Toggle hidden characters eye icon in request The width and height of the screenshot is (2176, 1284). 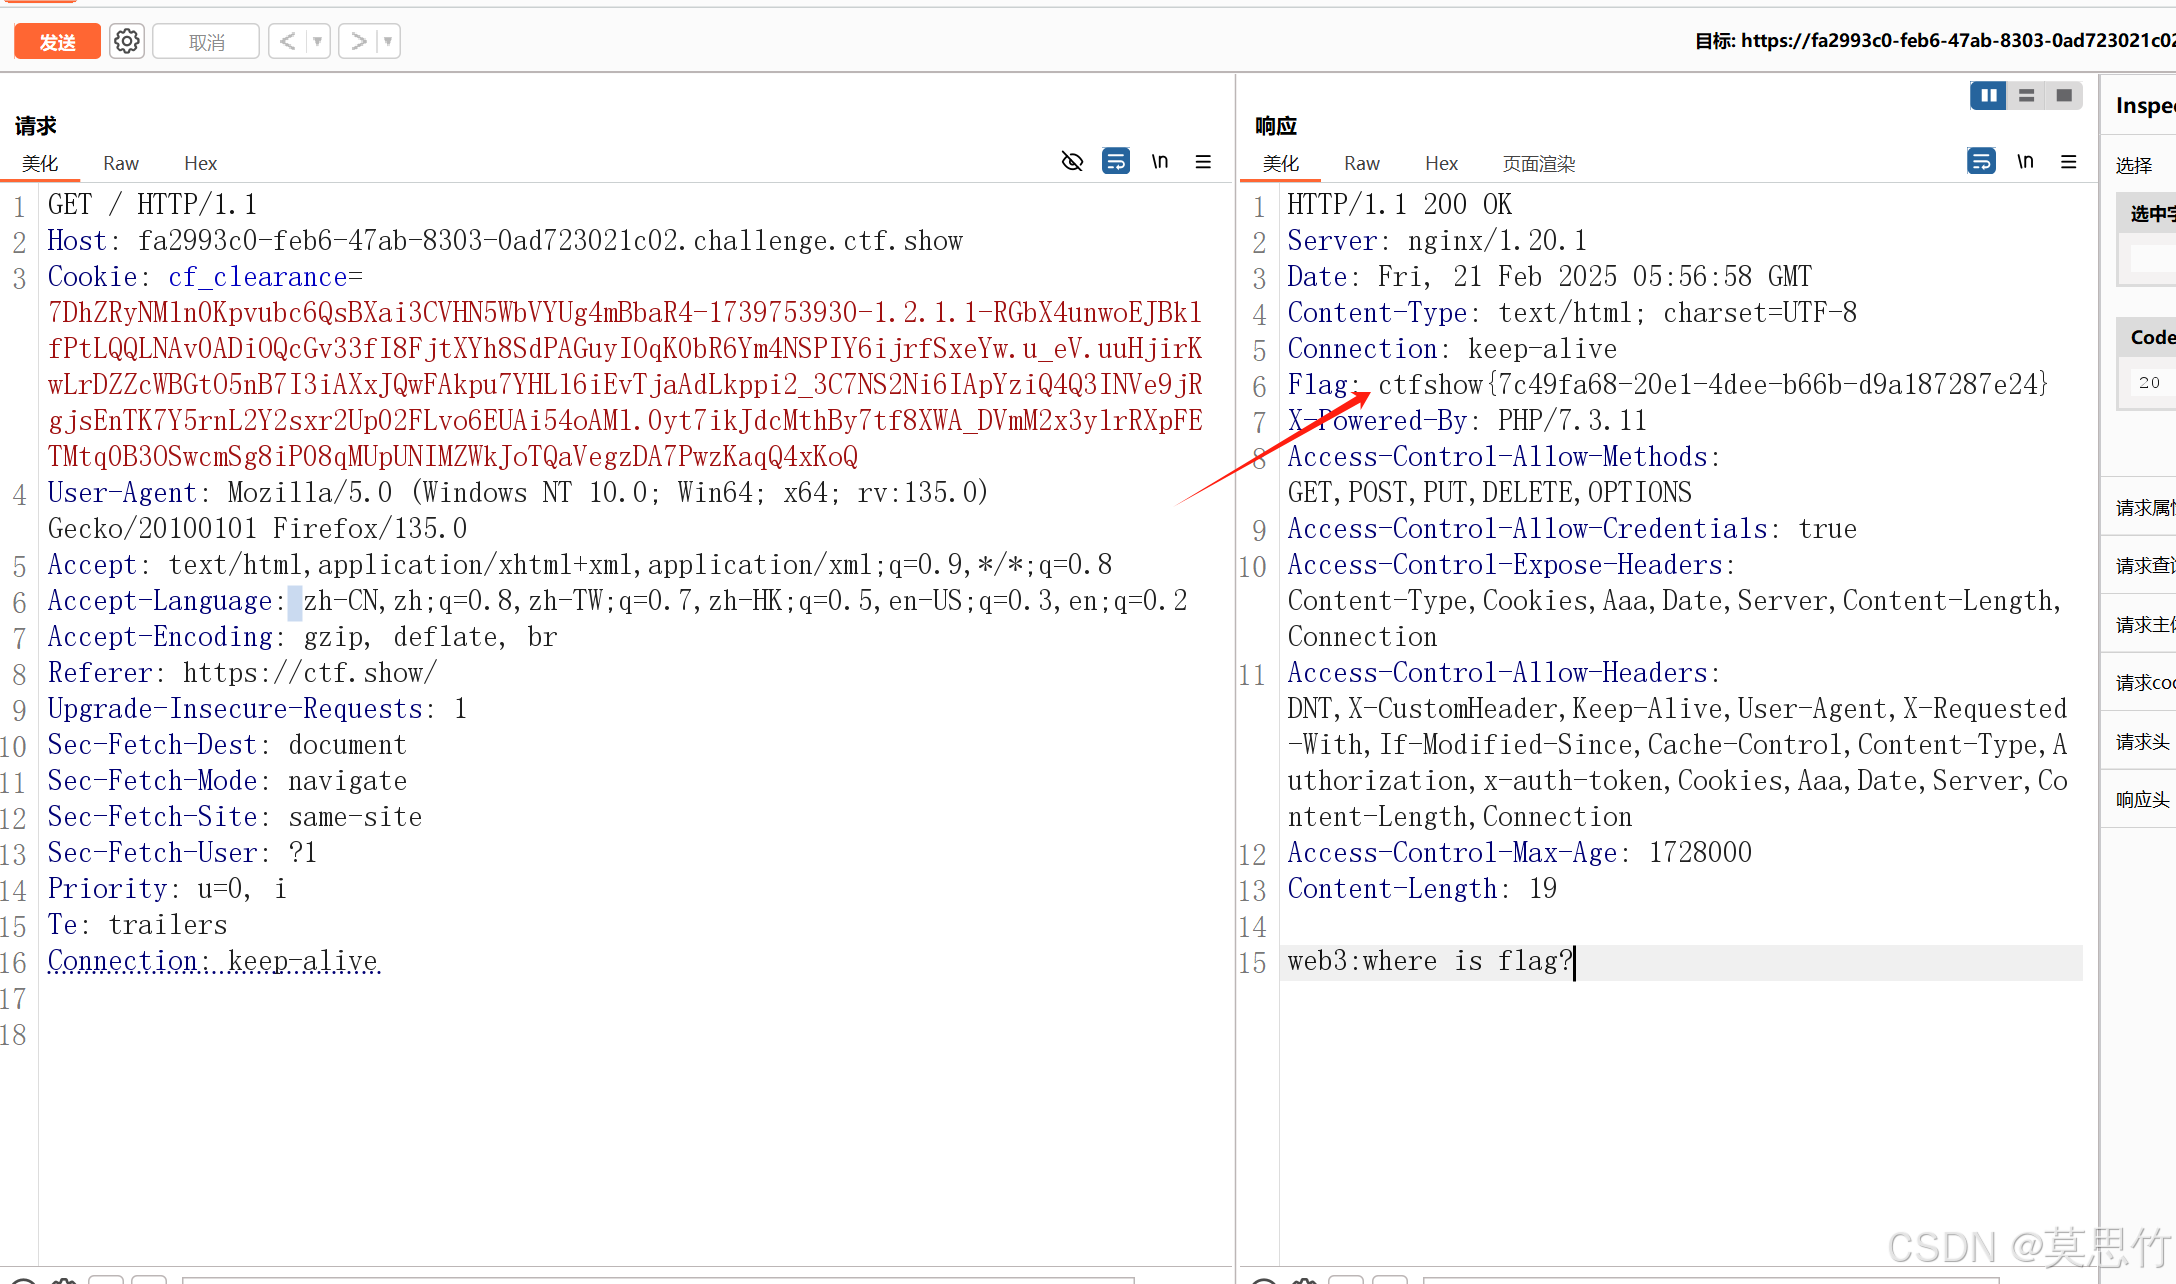[1072, 161]
